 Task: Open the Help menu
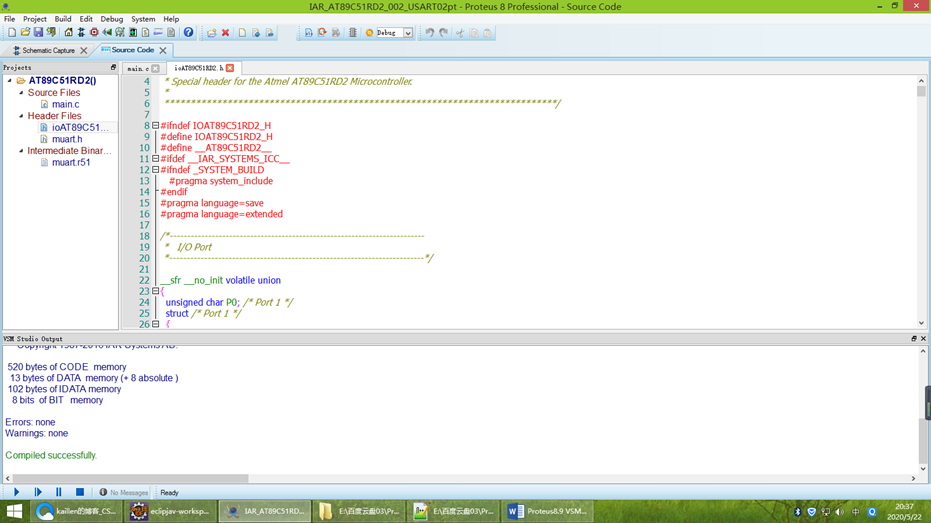171,19
